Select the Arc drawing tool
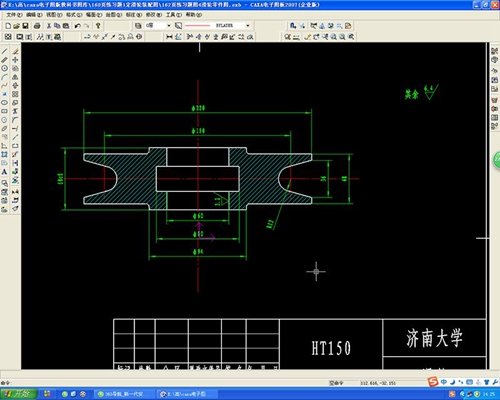The height and width of the screenshot is (400, 500). pyautogui.click(x=5, y=77)
